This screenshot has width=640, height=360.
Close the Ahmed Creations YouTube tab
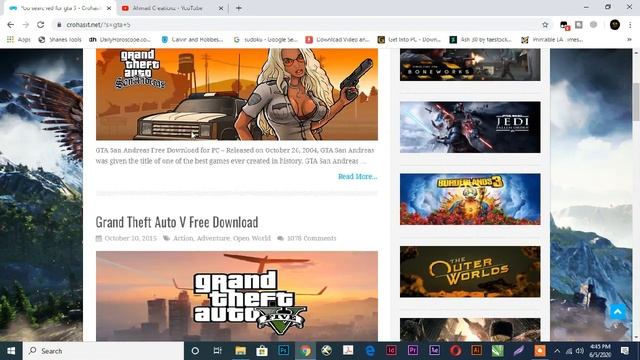221,8
